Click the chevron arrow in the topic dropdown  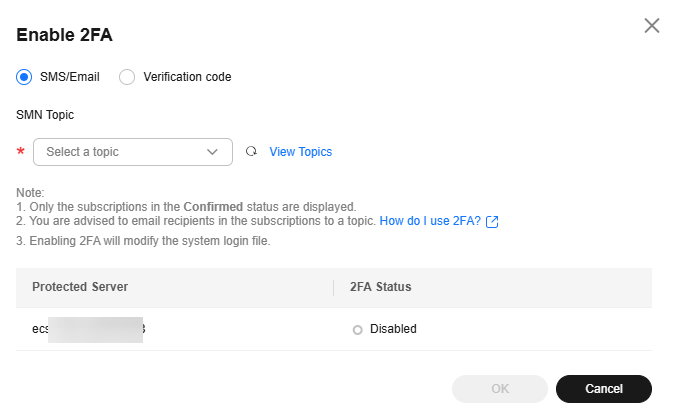pyautogui.click(x=212, y=152)
